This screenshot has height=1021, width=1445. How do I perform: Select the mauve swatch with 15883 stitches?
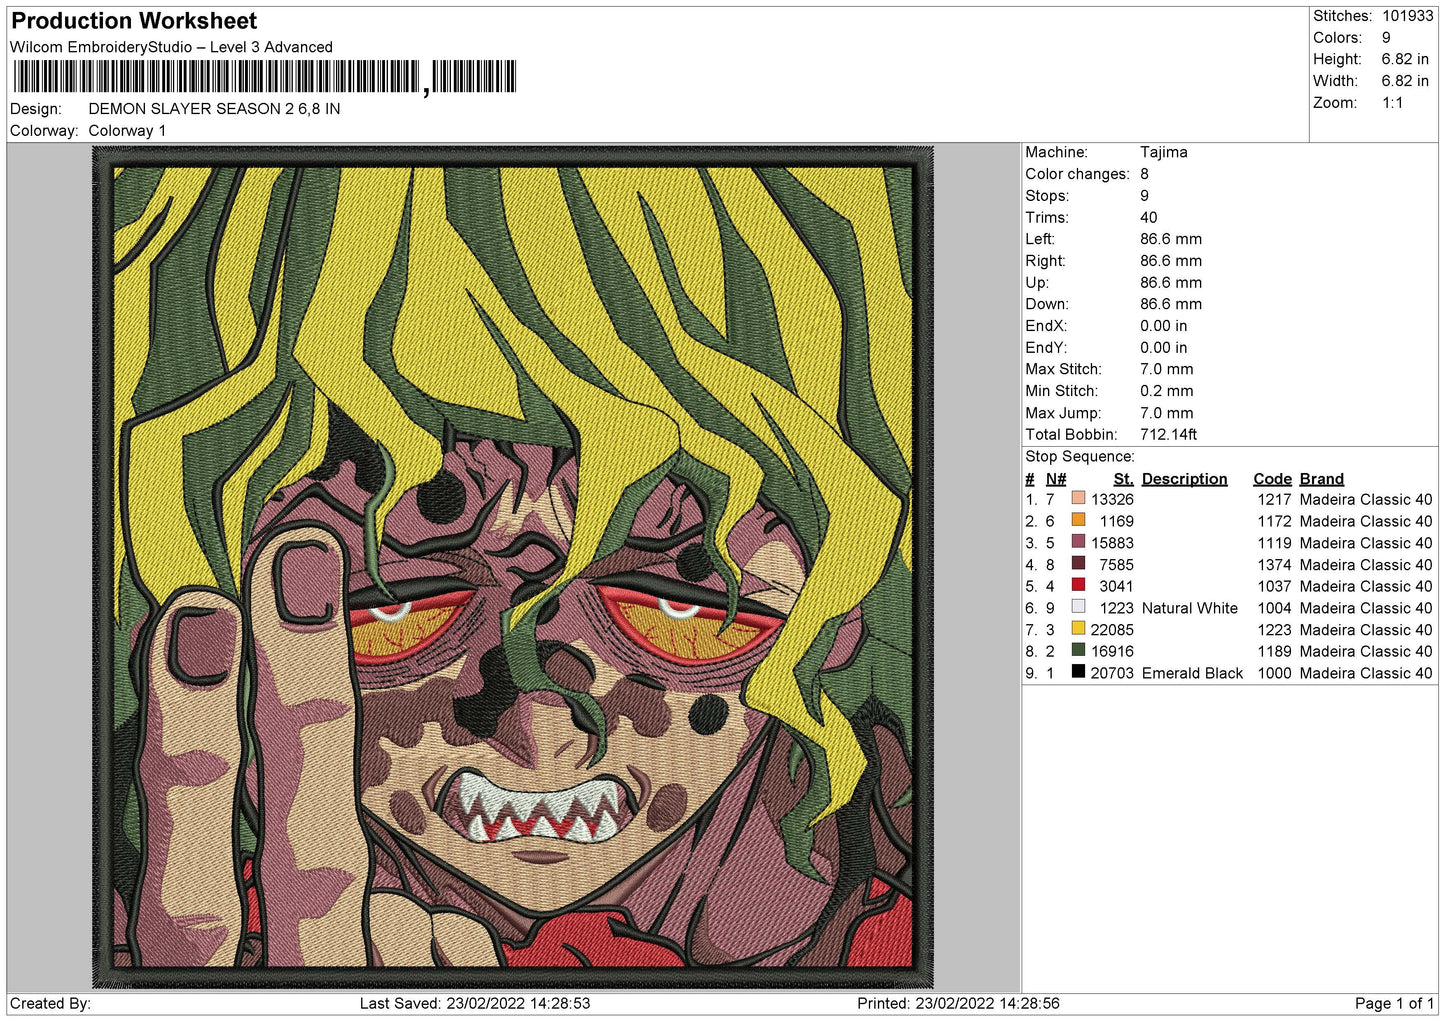point(1078,542)
